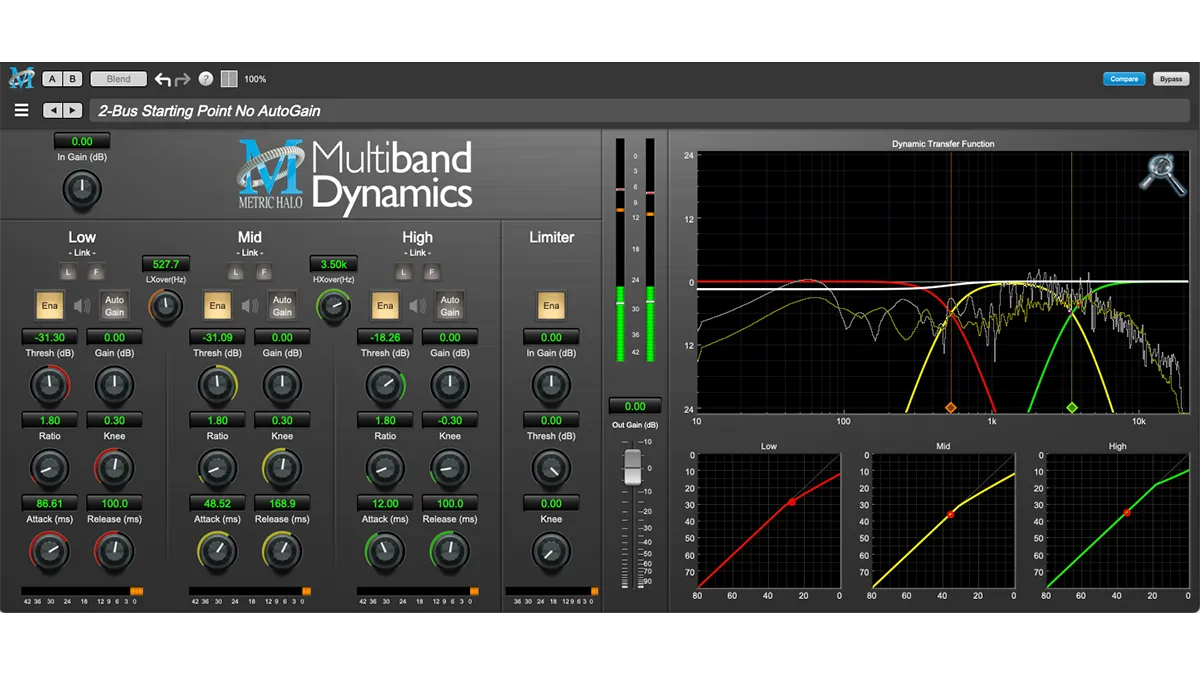
Task: Click the In Gain (dB) value field at top left
Action: [x=82, y=142]
